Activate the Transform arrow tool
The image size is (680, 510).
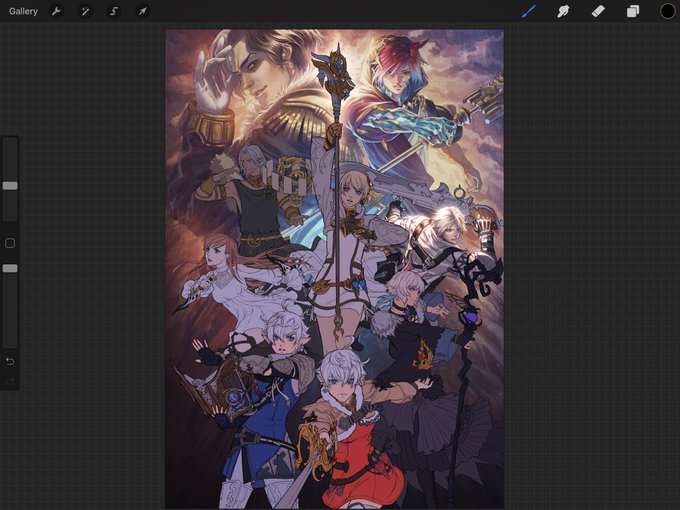pyautogui.click(x=142, y=11)
